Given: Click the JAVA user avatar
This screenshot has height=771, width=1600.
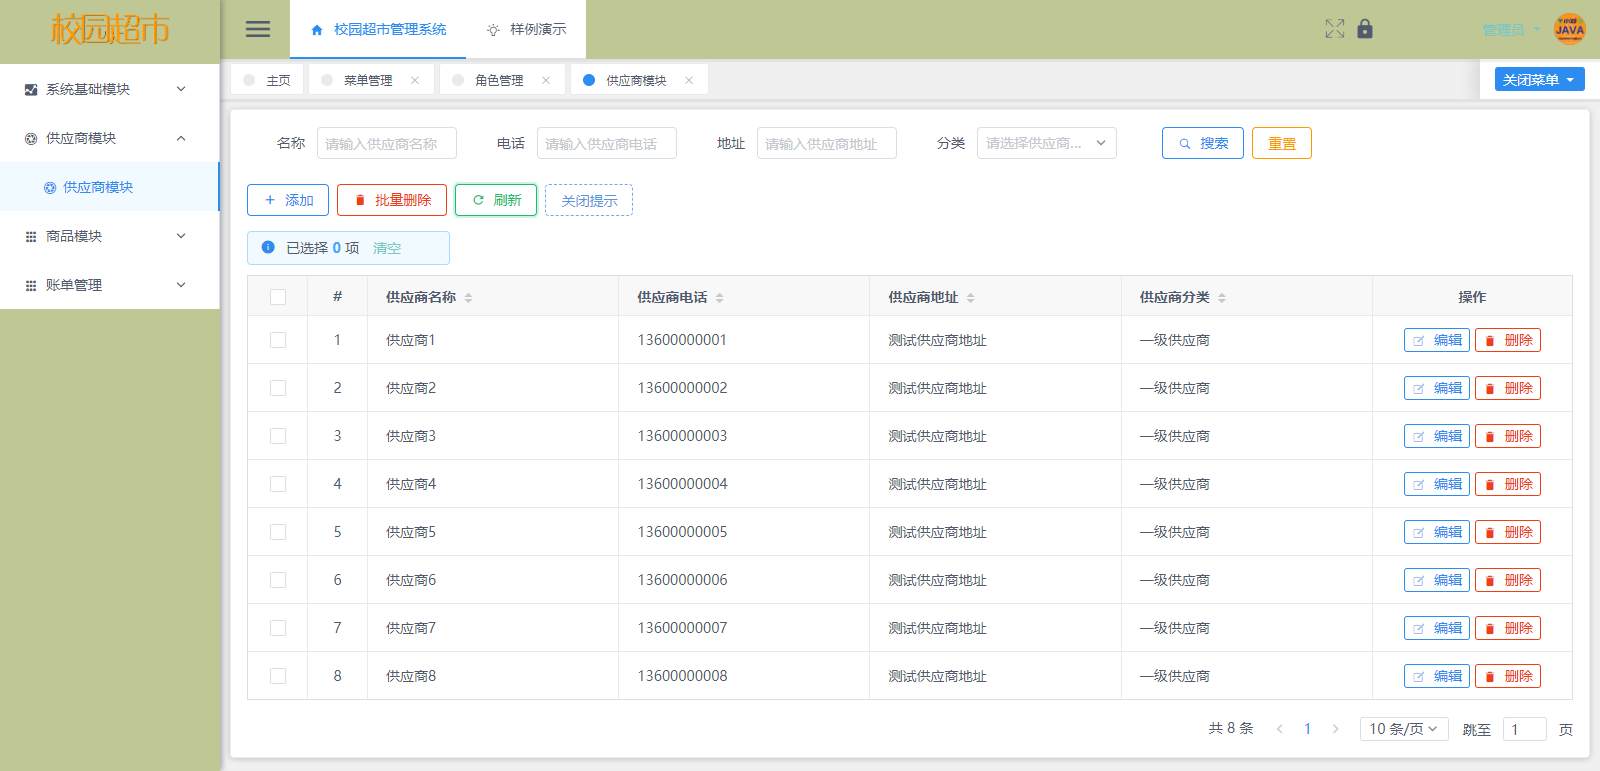Looking at the screenshot, I should point(1569,29).
